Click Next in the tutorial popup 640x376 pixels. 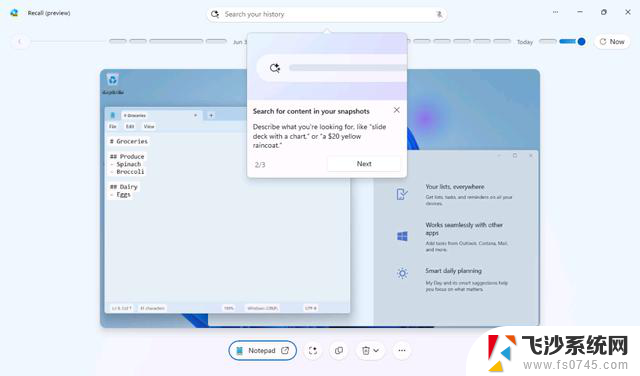pyautogui.click(x=364, y=164)
